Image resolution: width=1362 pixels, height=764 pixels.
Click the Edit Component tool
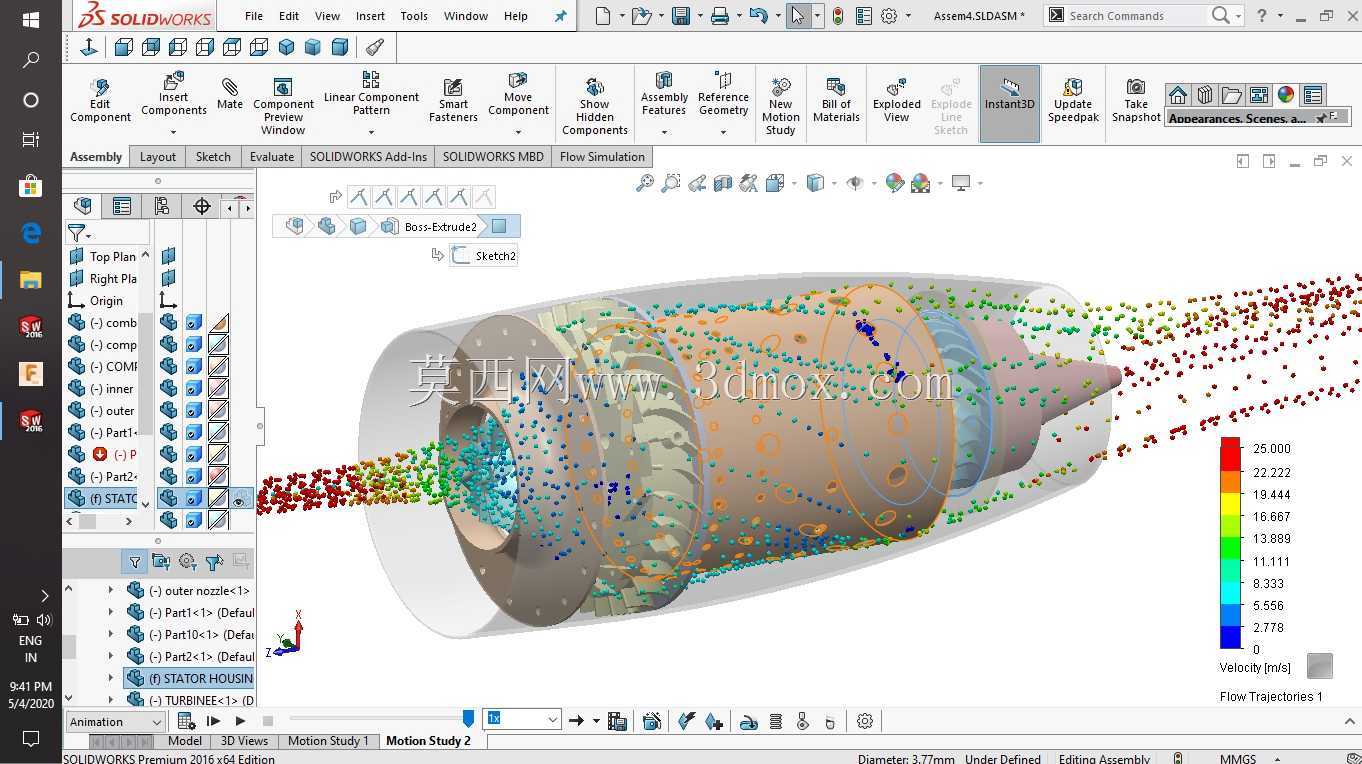(x=100, y=100)
